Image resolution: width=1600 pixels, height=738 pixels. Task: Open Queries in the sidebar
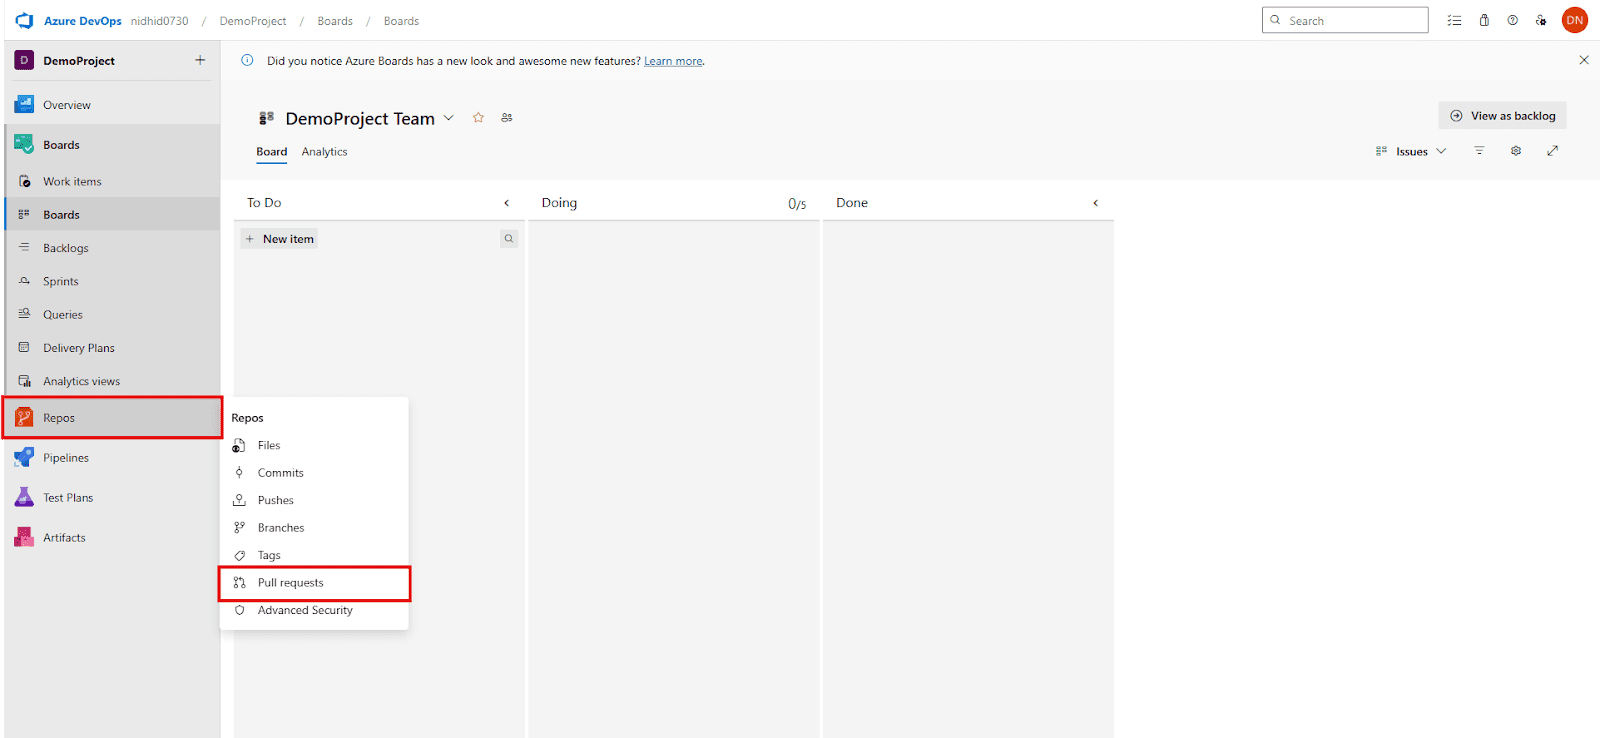[x=112, y=314]
